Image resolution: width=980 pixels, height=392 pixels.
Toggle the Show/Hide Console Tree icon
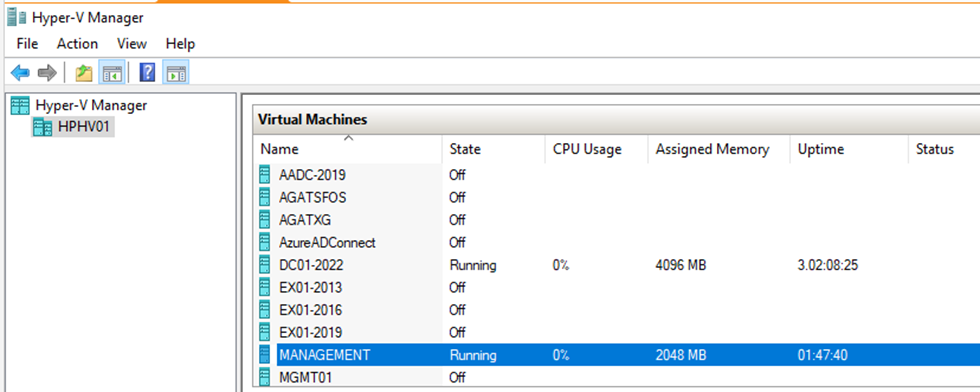(x=113, y=73)
